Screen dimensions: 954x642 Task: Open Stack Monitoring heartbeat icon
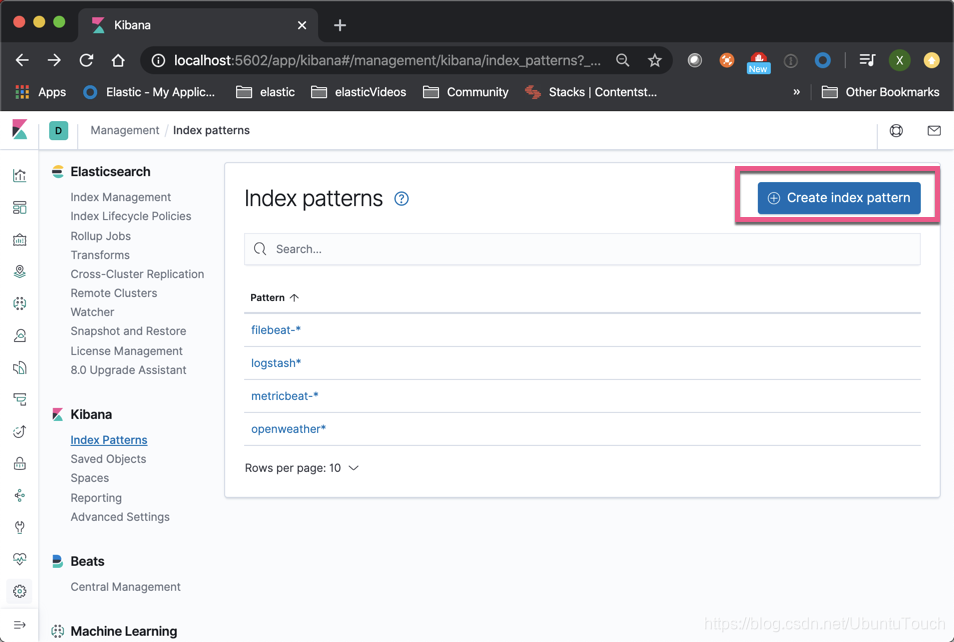(x=19, y=559)
